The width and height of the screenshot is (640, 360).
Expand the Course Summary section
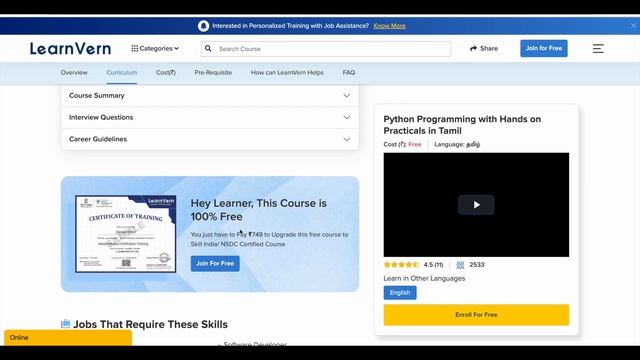click(x=210, y=96)
